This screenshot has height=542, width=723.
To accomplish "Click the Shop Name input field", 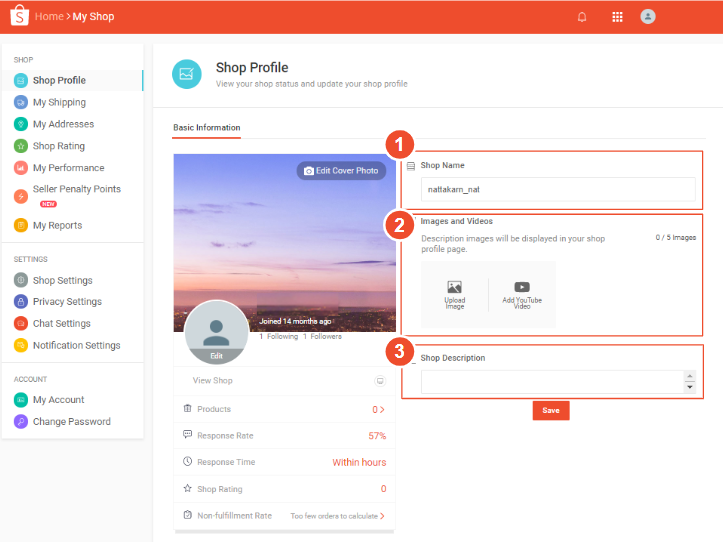I will point(557,189).
